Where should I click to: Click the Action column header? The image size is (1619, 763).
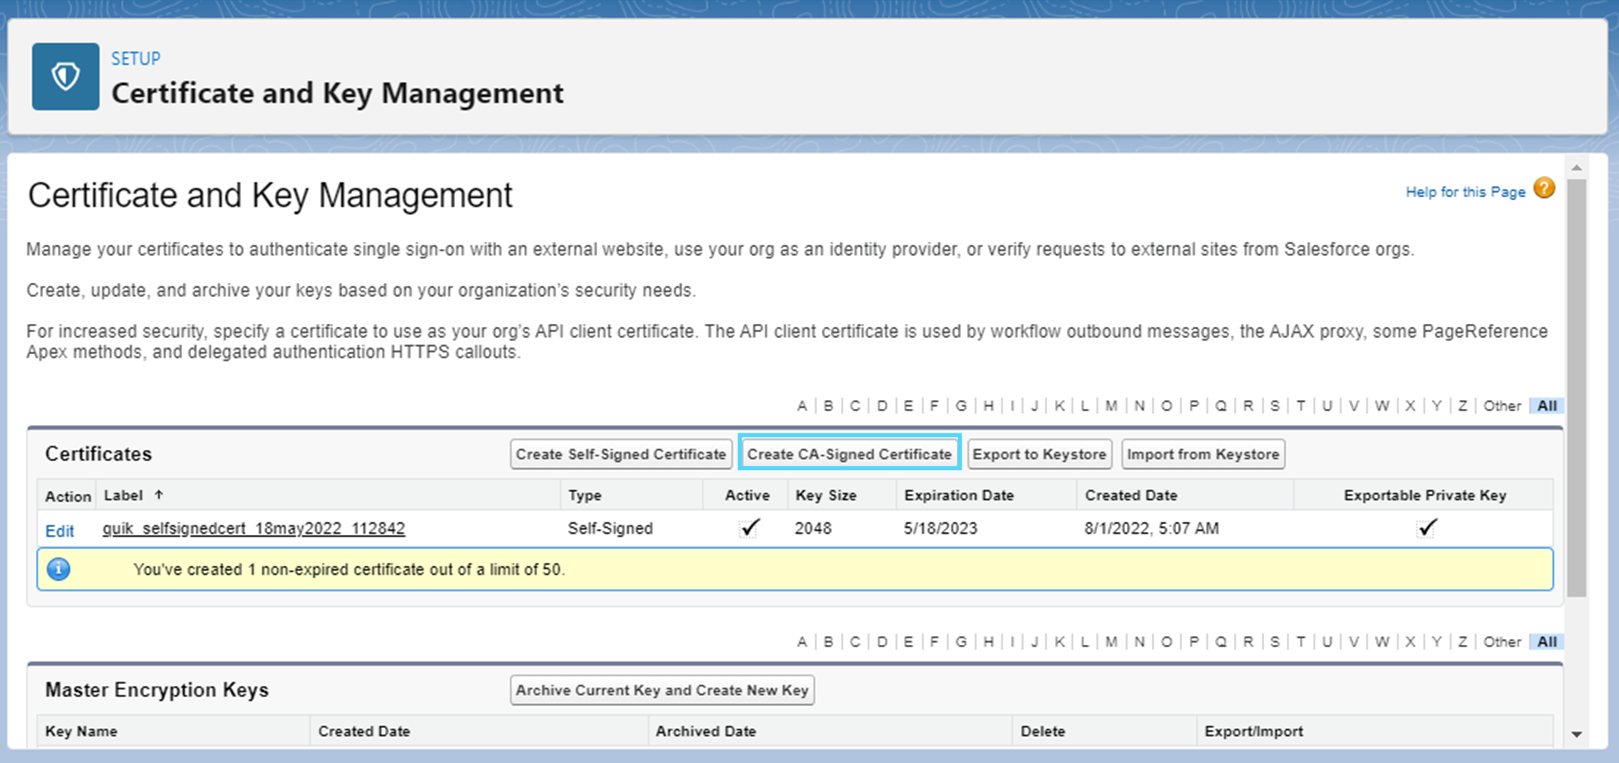pos(68,496)
